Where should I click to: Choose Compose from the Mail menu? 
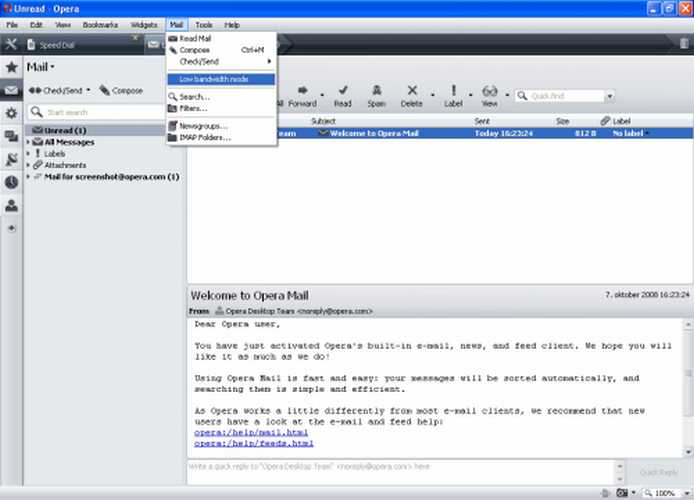click(x=221, y=50)
